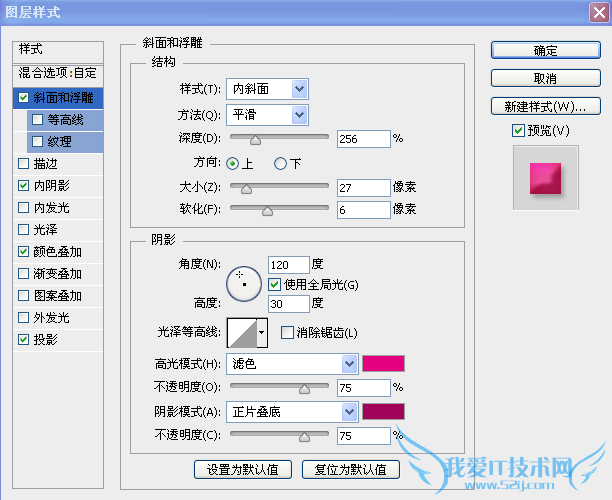Click the pink style preview thumbnail
This screenshot has width=612, height=500.
pos(545,178)
